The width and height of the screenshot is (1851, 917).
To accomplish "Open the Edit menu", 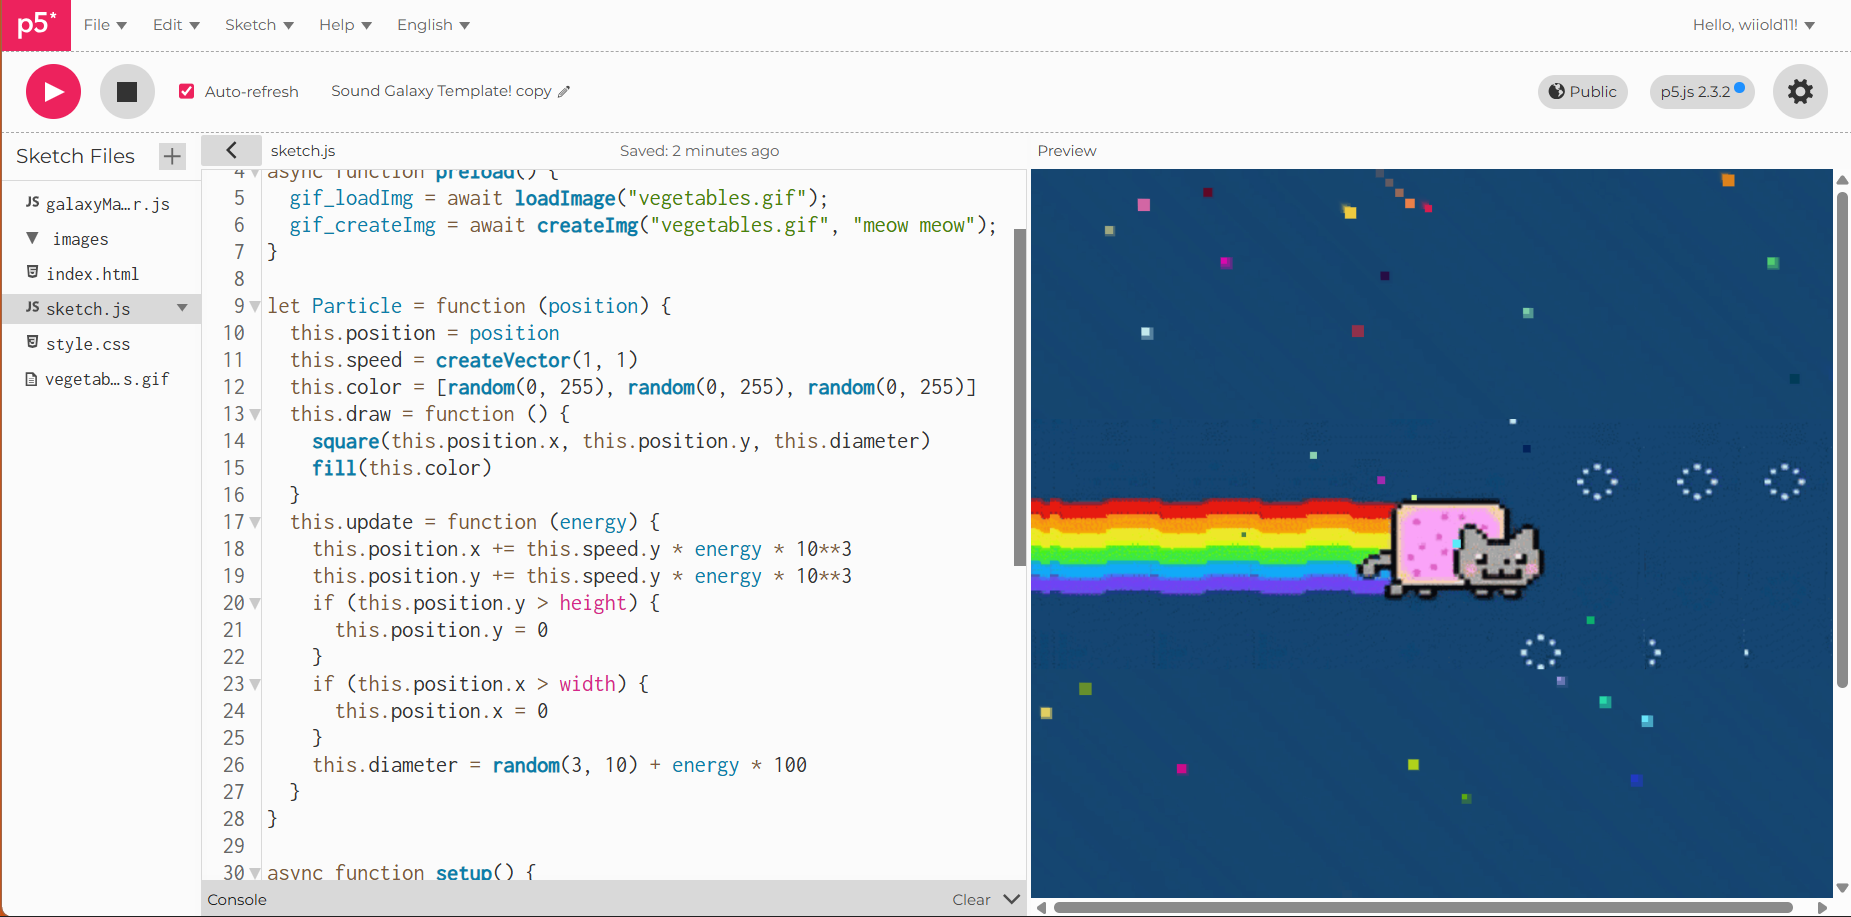I will 176,25.
